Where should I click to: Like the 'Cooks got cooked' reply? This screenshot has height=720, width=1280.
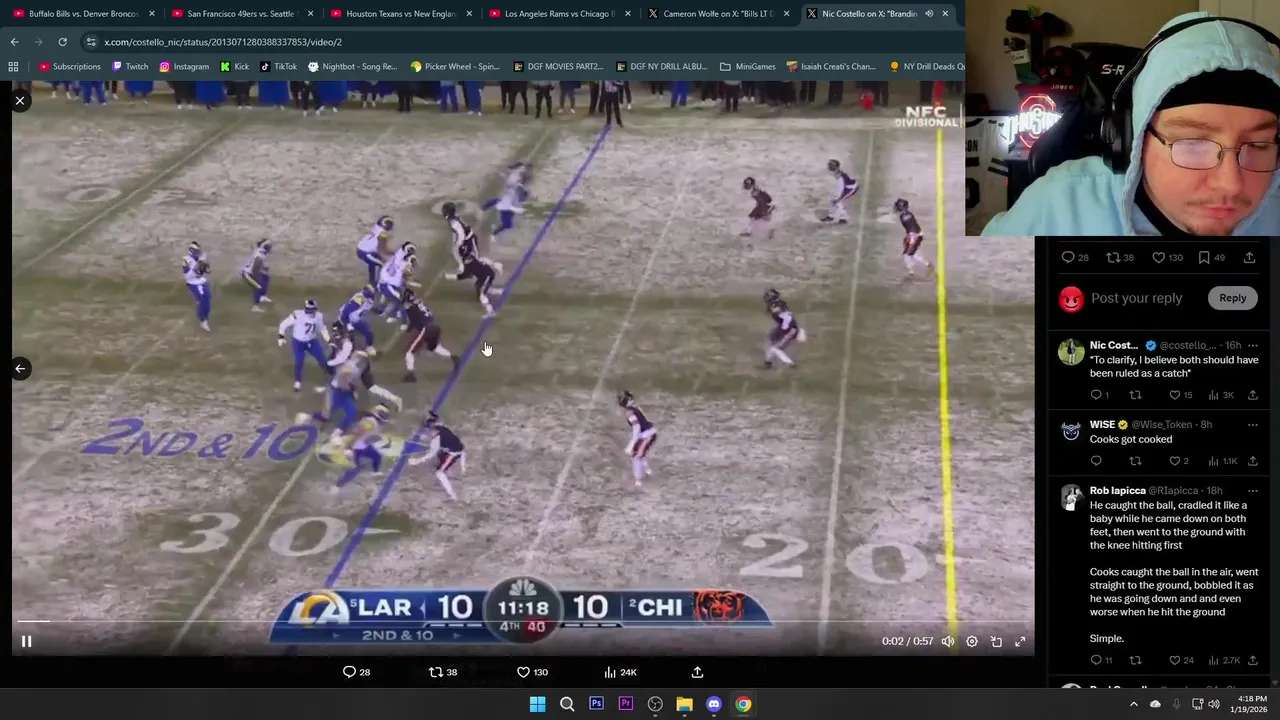(x=1179, y=461)
